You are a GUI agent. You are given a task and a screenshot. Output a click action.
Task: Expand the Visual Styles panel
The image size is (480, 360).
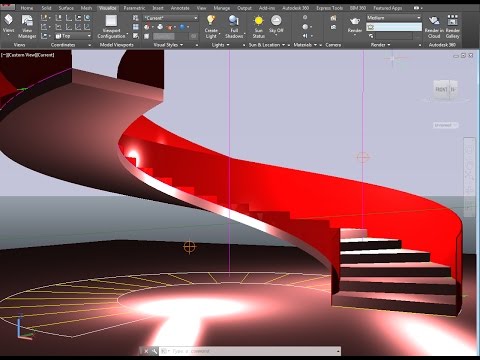click(x=168, y=45)
